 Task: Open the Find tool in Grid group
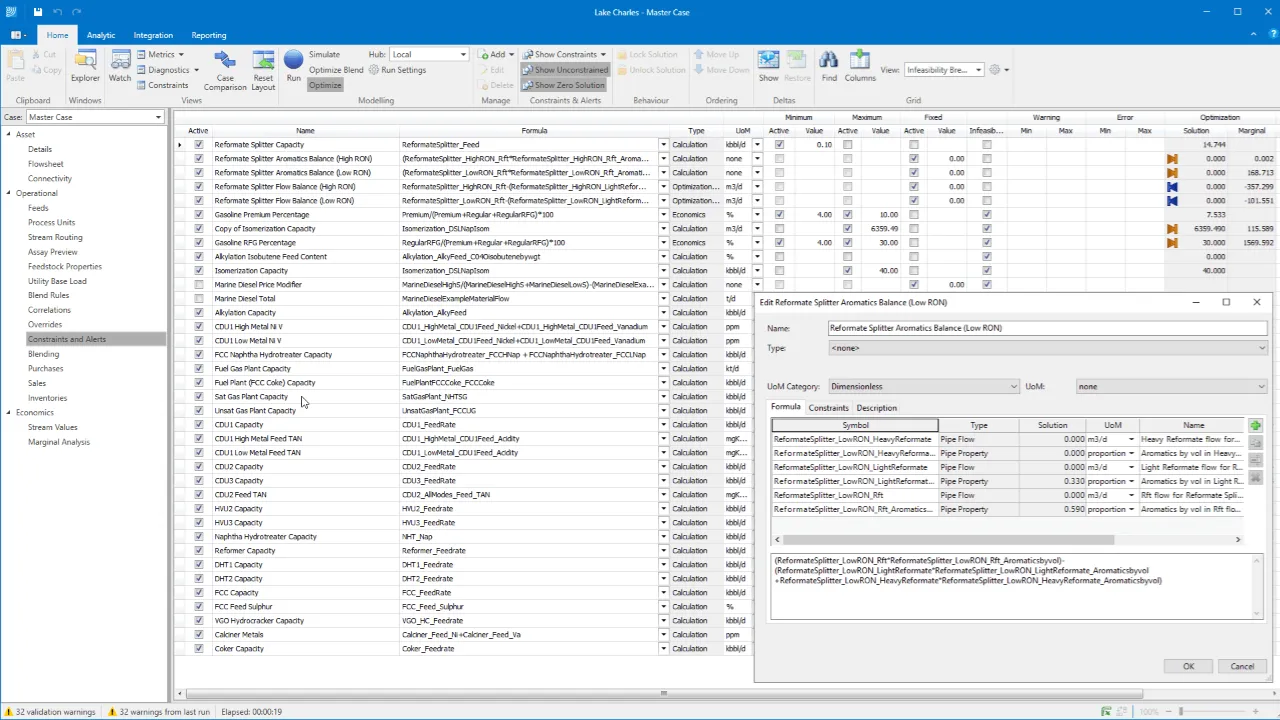829,65
